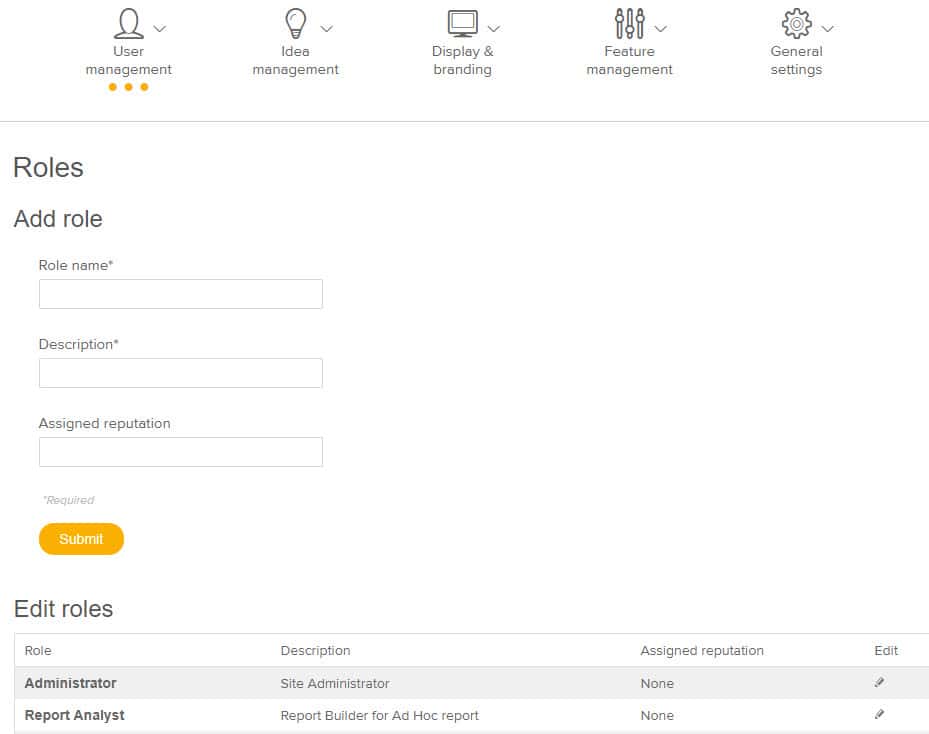Edit the Report Analyst role pencil icon
The height and width of the screenshot is (734, 929).
click(x=879, y=714)
